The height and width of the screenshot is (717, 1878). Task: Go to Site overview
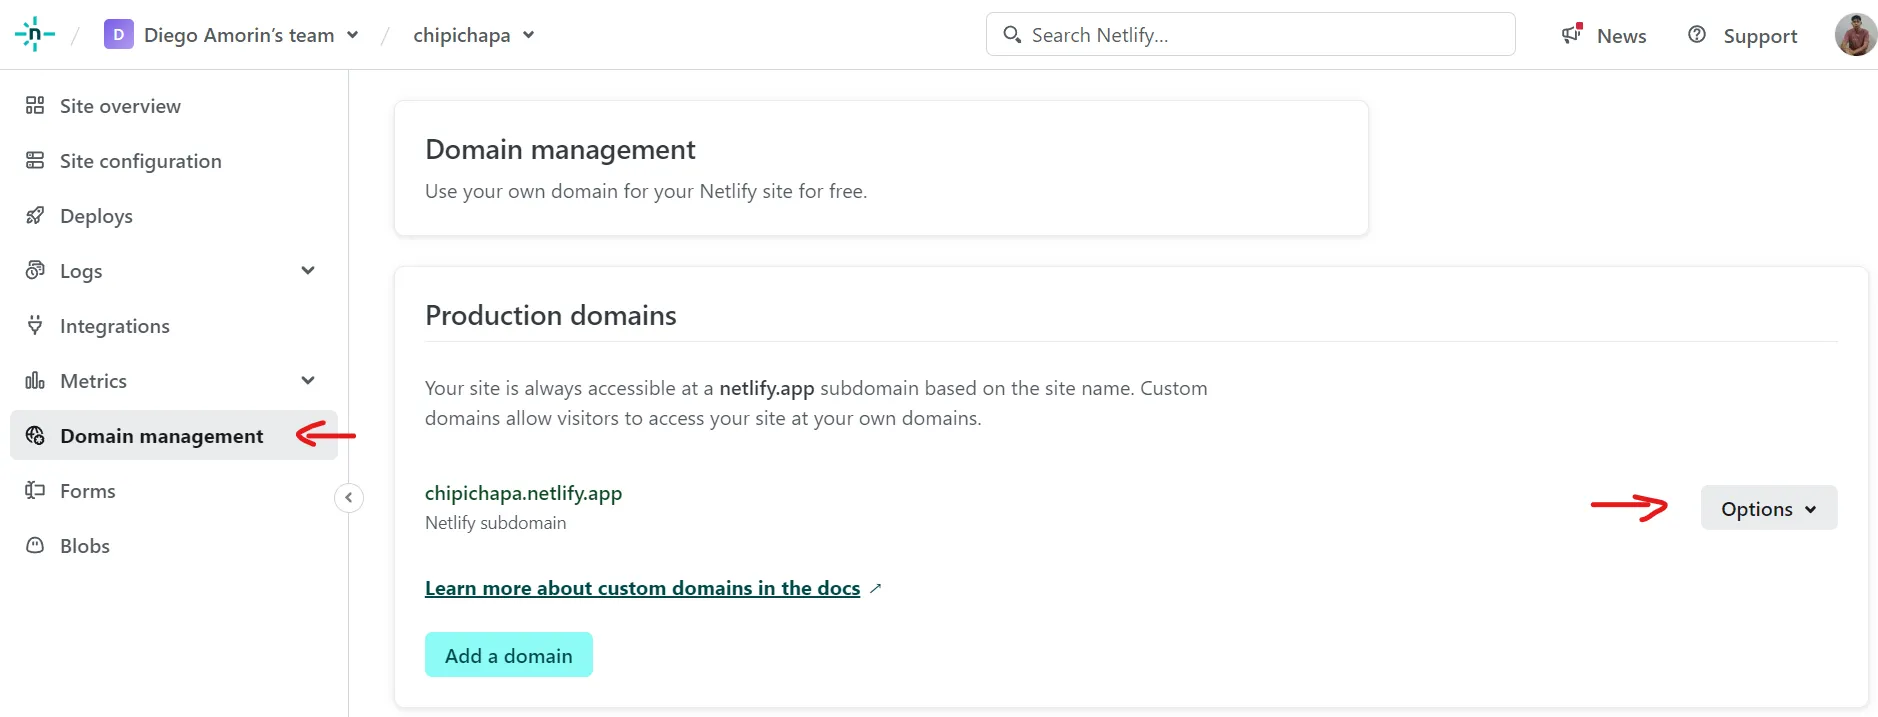point(120,106)
